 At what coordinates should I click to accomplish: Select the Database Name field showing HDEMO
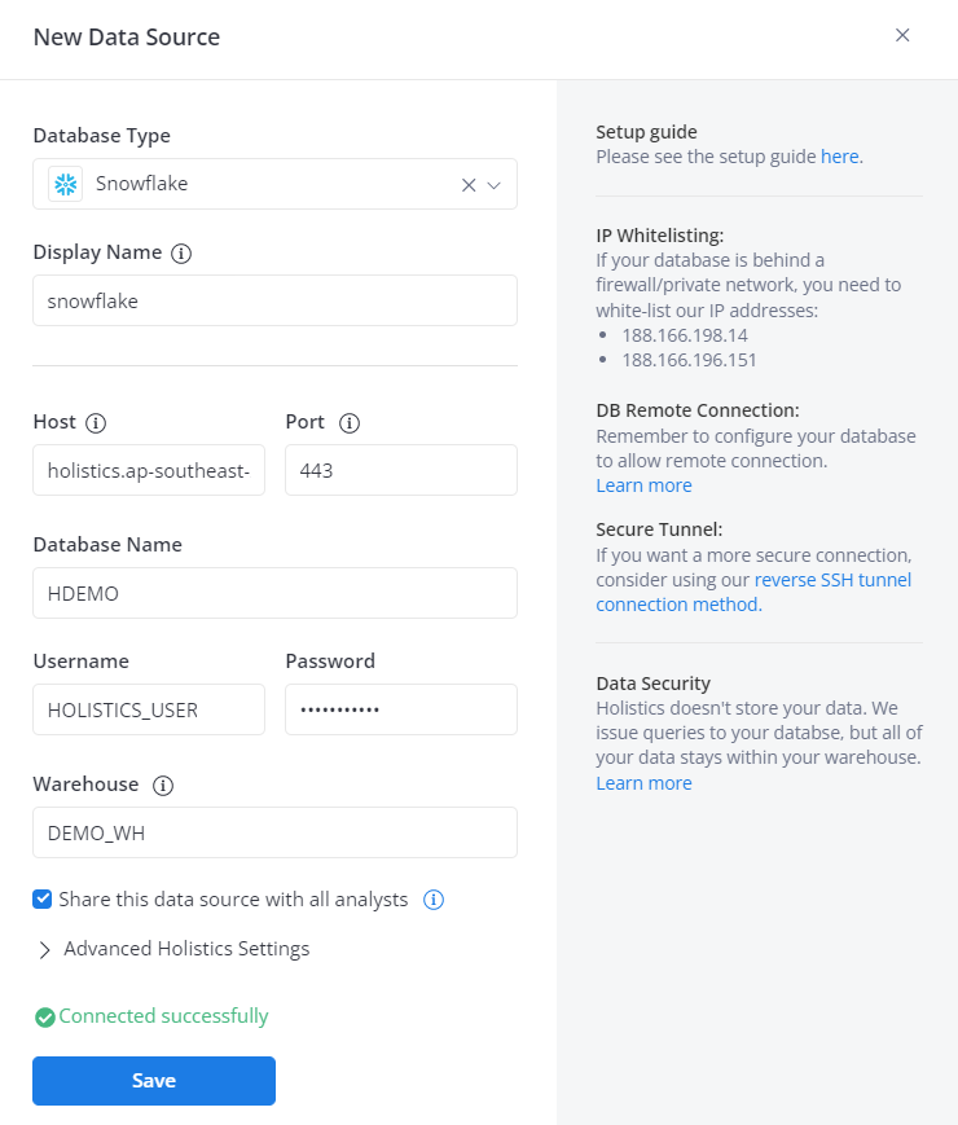point(274,592)
